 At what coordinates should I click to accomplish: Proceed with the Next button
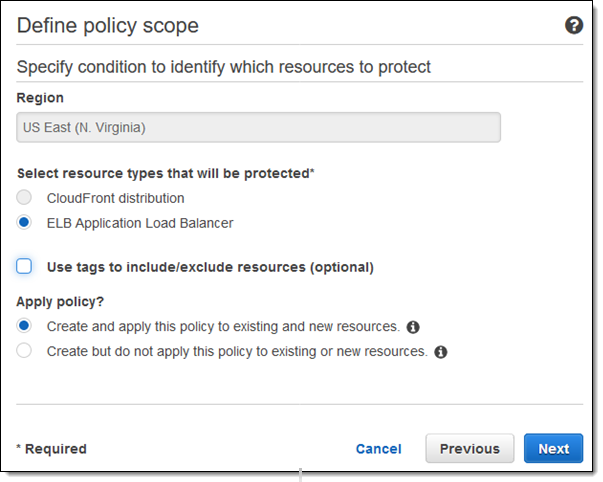coord(553,449)
